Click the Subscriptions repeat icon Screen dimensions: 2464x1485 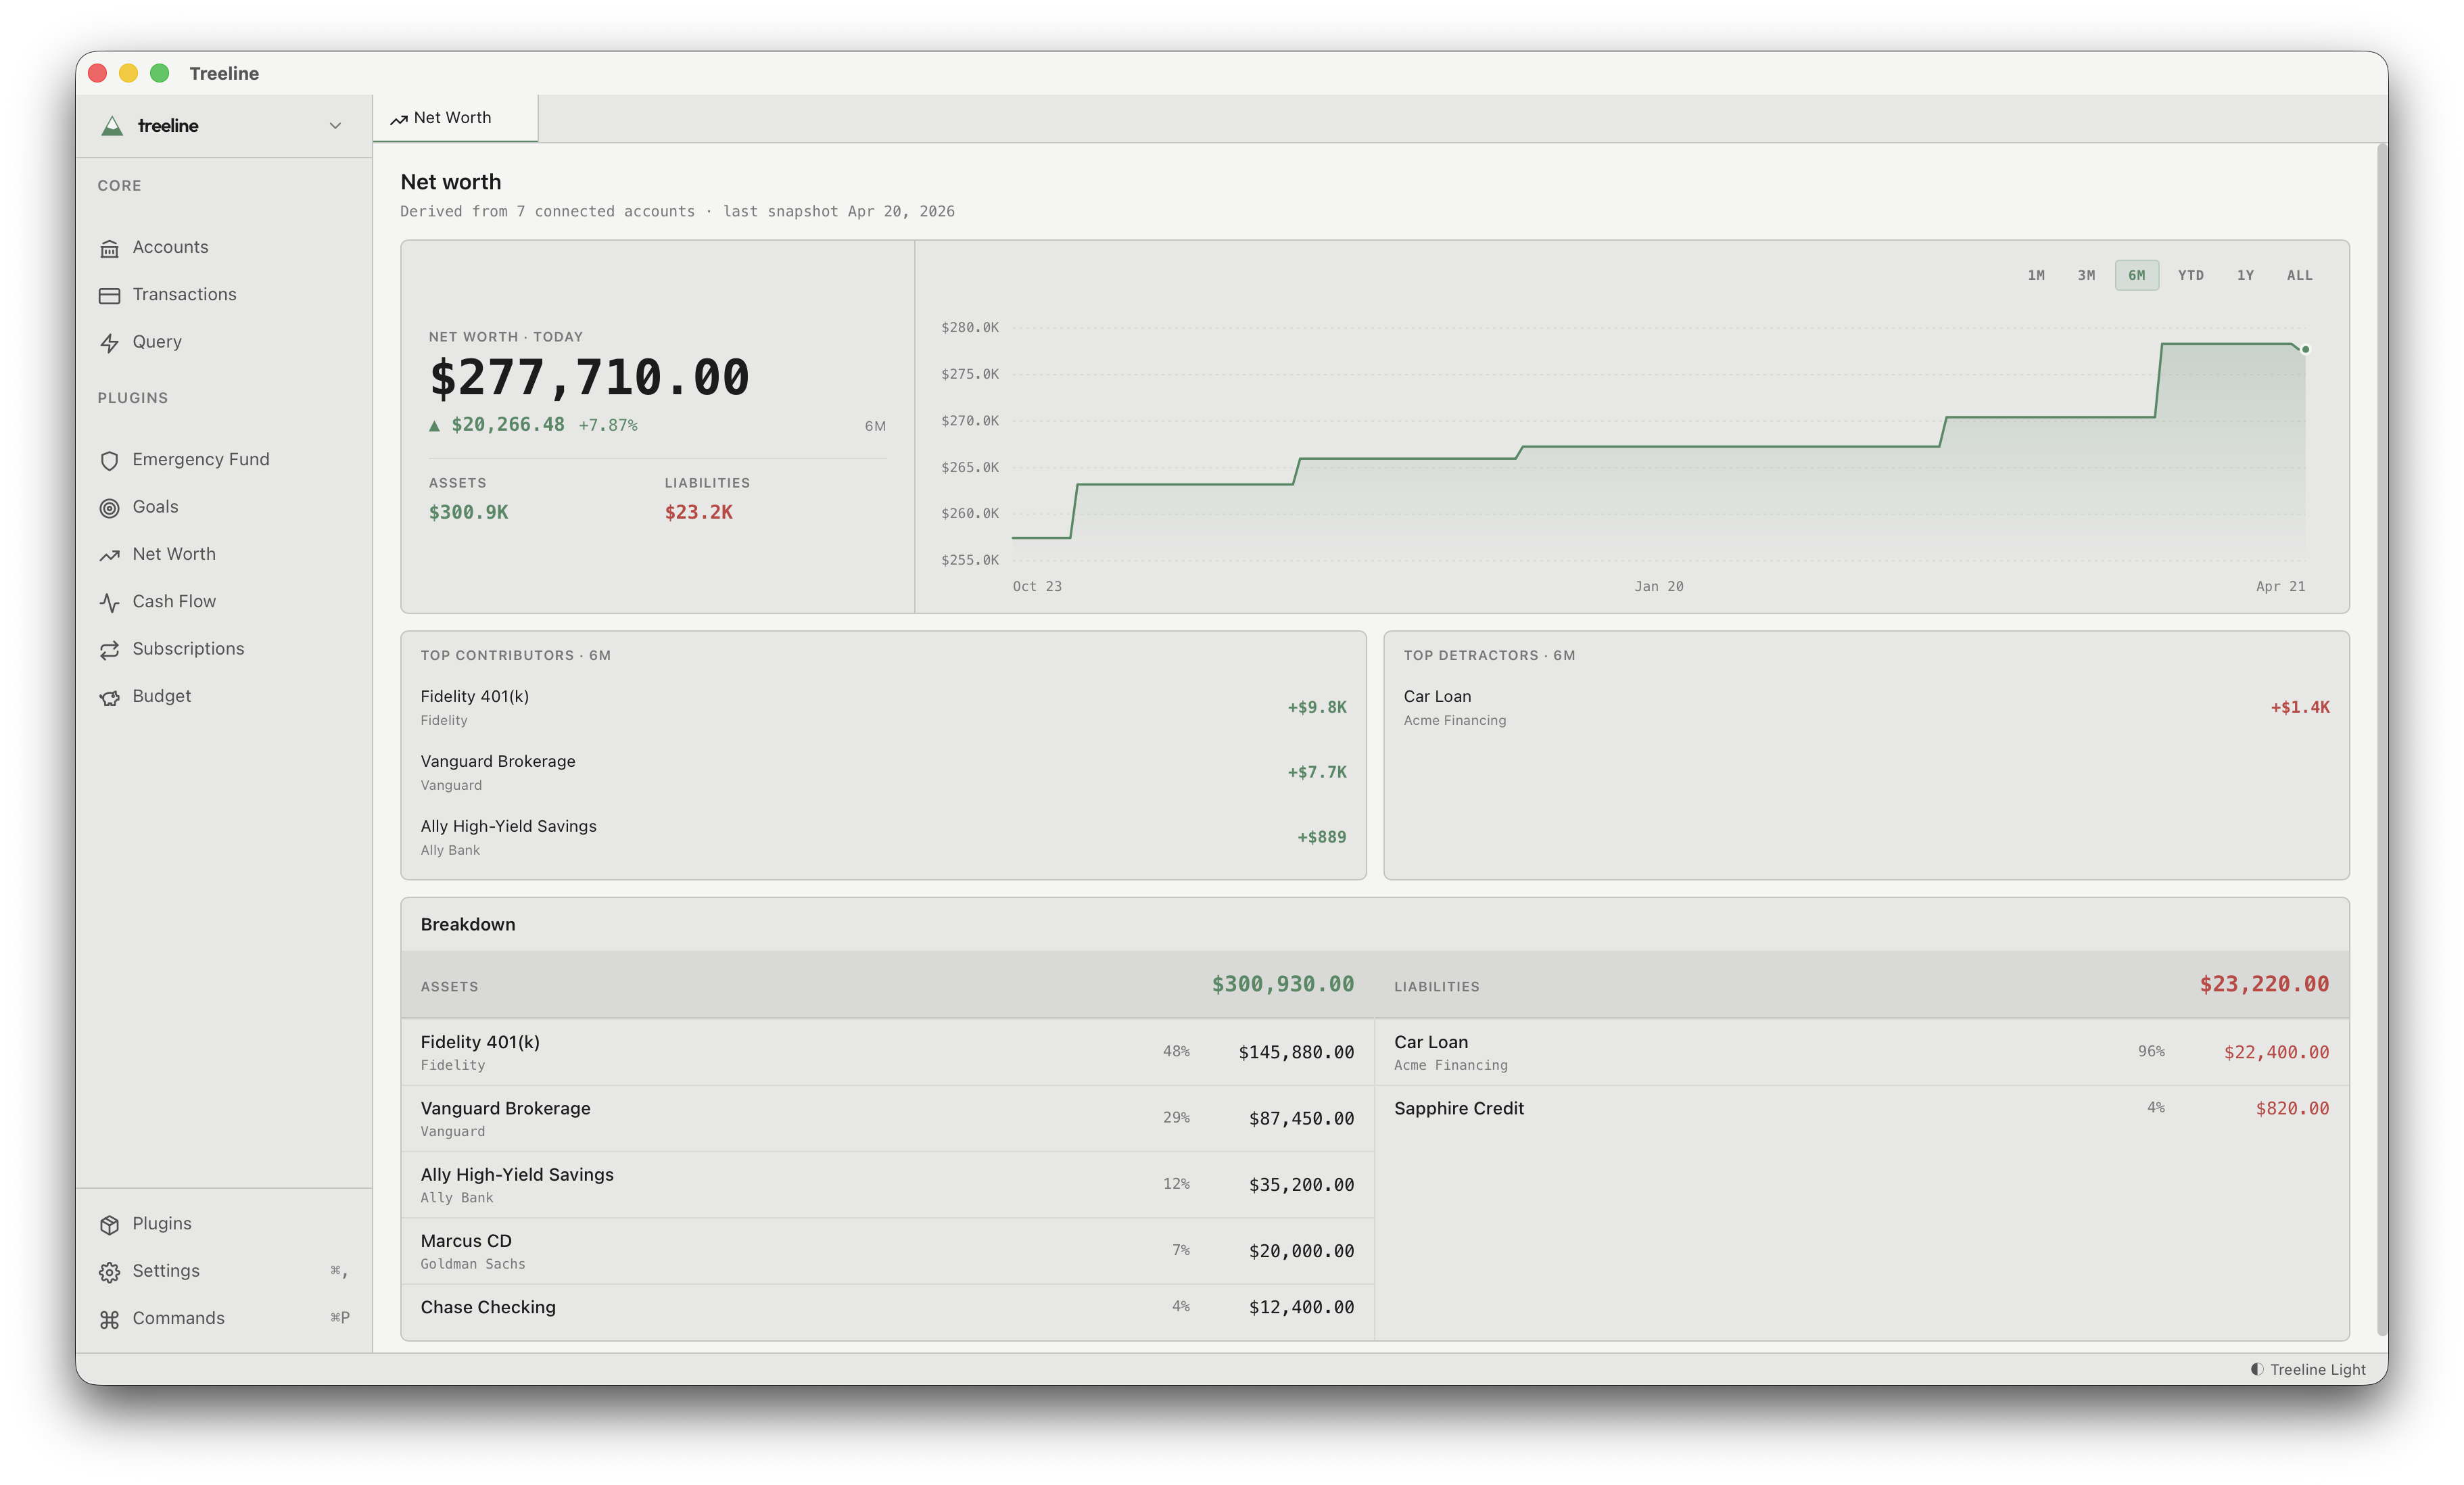[x=110, y=650]
